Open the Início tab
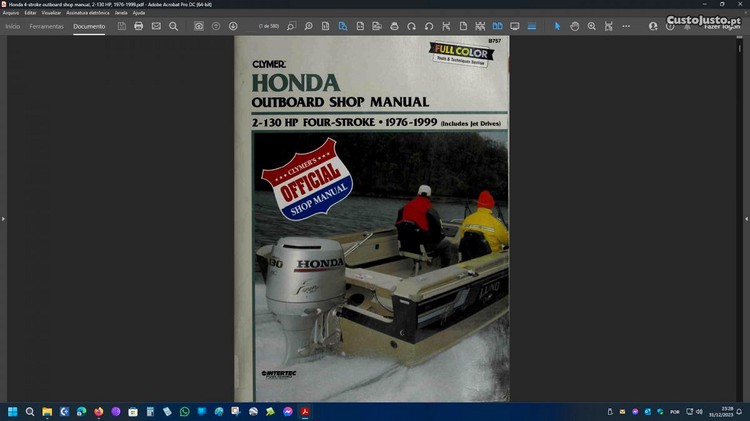The image size is (750, 421). point(13,26)
